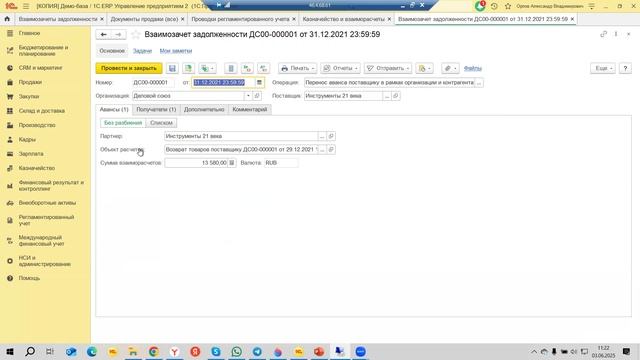Open Продажи section in sidebar

click(30, 82)
